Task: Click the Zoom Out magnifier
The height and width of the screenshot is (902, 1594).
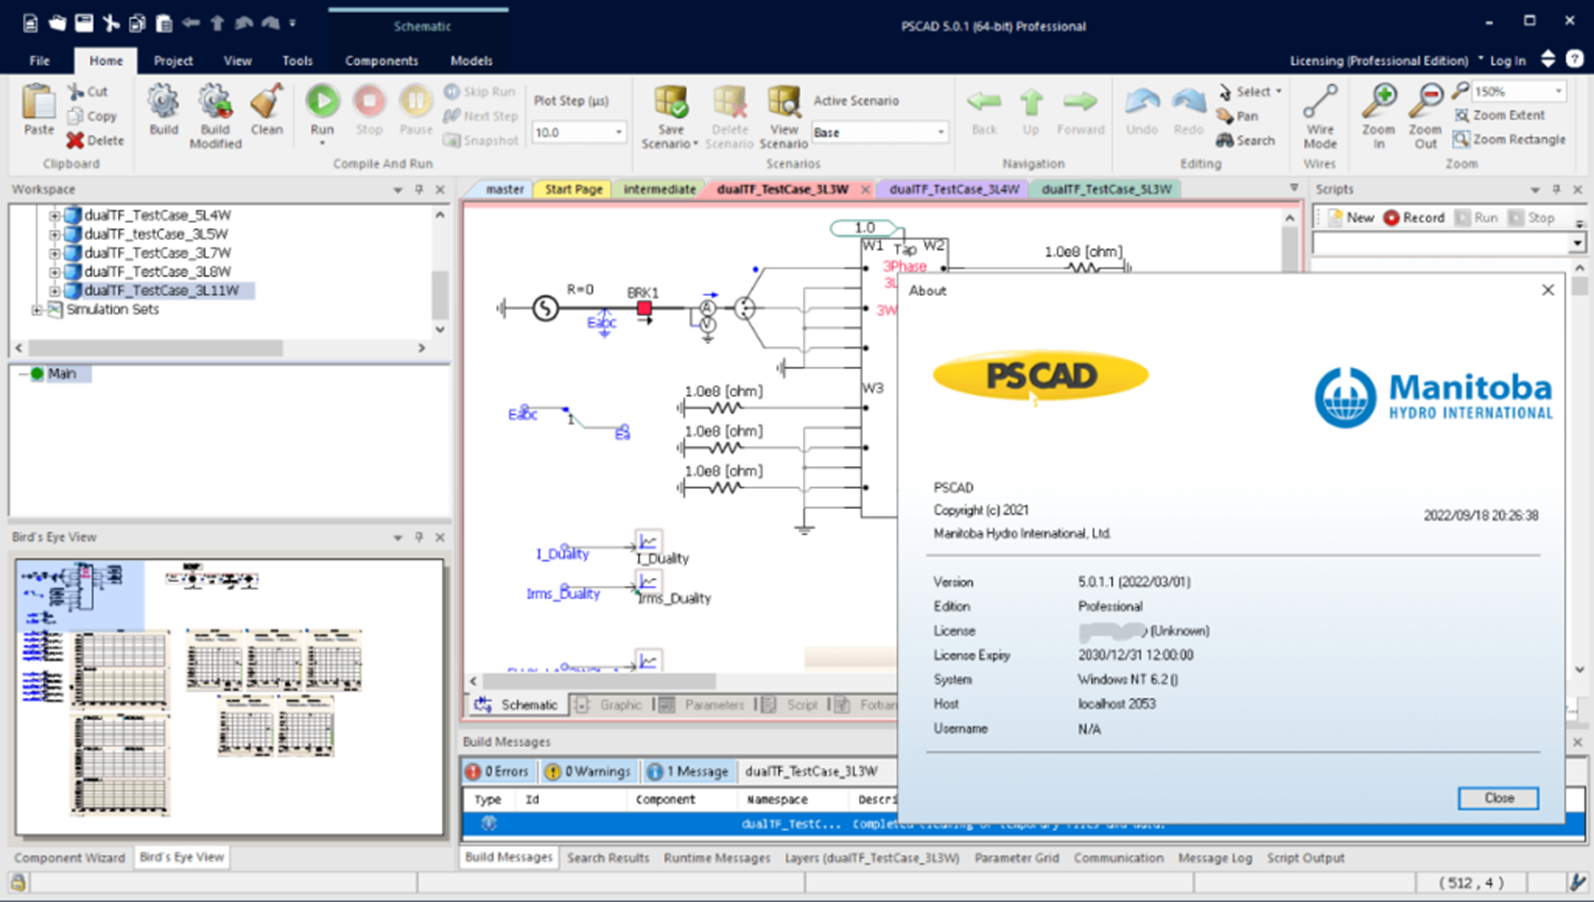Action: [x=1425, y=101]
